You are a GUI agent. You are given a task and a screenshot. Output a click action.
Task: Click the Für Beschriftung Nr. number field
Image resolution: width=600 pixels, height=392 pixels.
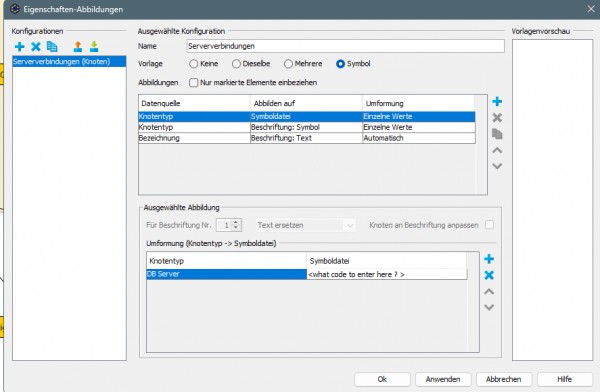[x=225, y=225]
